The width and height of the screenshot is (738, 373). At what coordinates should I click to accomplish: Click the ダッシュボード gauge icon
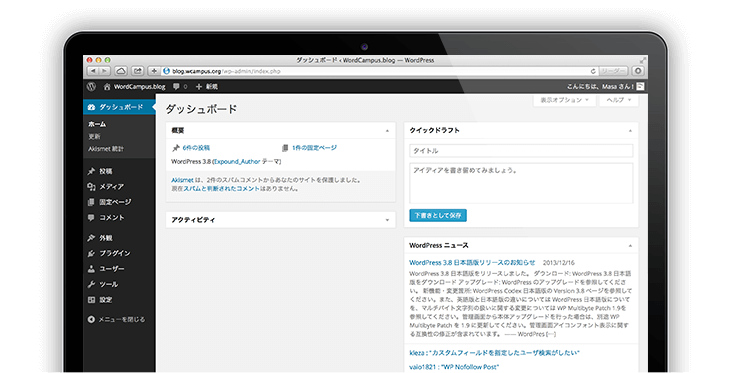[91, 107]
